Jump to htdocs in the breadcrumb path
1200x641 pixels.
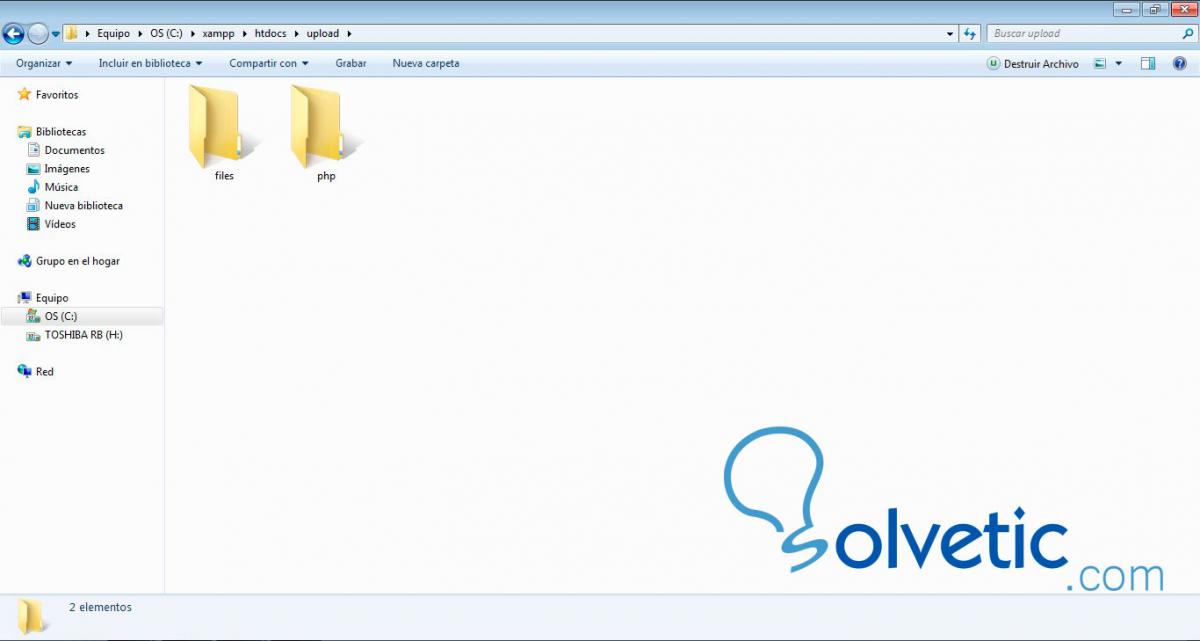click(272, 33)
